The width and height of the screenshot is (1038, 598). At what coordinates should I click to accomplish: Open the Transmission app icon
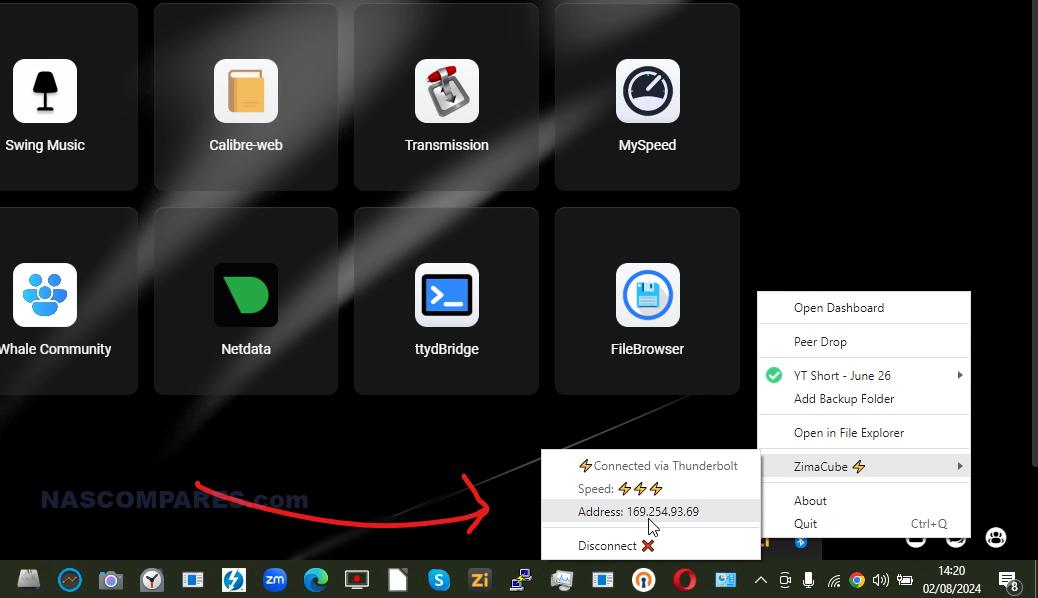click(447, 91)
